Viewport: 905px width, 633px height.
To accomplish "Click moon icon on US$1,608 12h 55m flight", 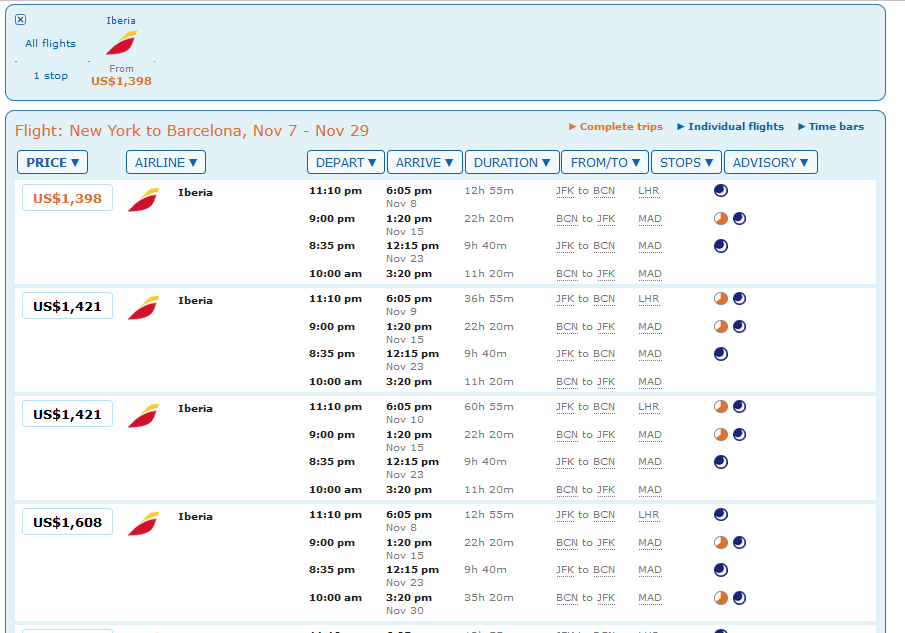I will click(x=721, y=514).
